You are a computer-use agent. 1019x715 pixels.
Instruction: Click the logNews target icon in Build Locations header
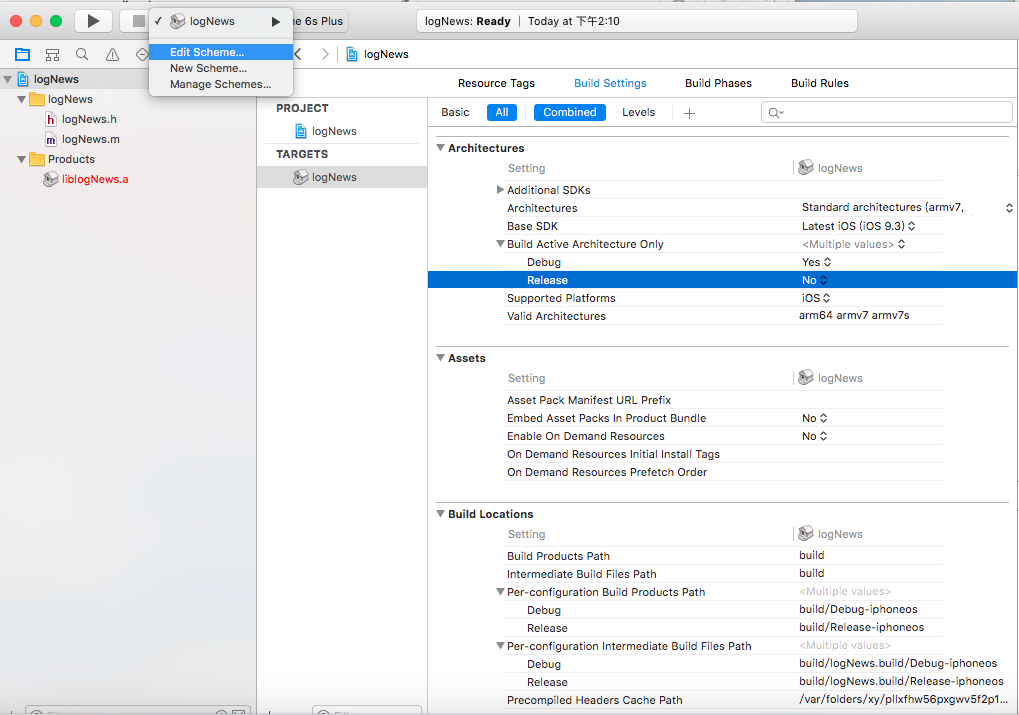[806, 534]
